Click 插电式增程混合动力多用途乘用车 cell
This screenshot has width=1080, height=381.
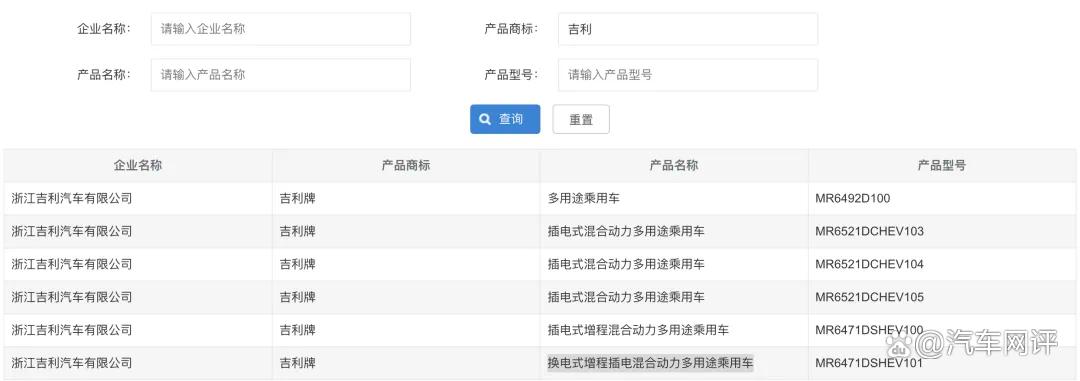(x=638, y=330)
